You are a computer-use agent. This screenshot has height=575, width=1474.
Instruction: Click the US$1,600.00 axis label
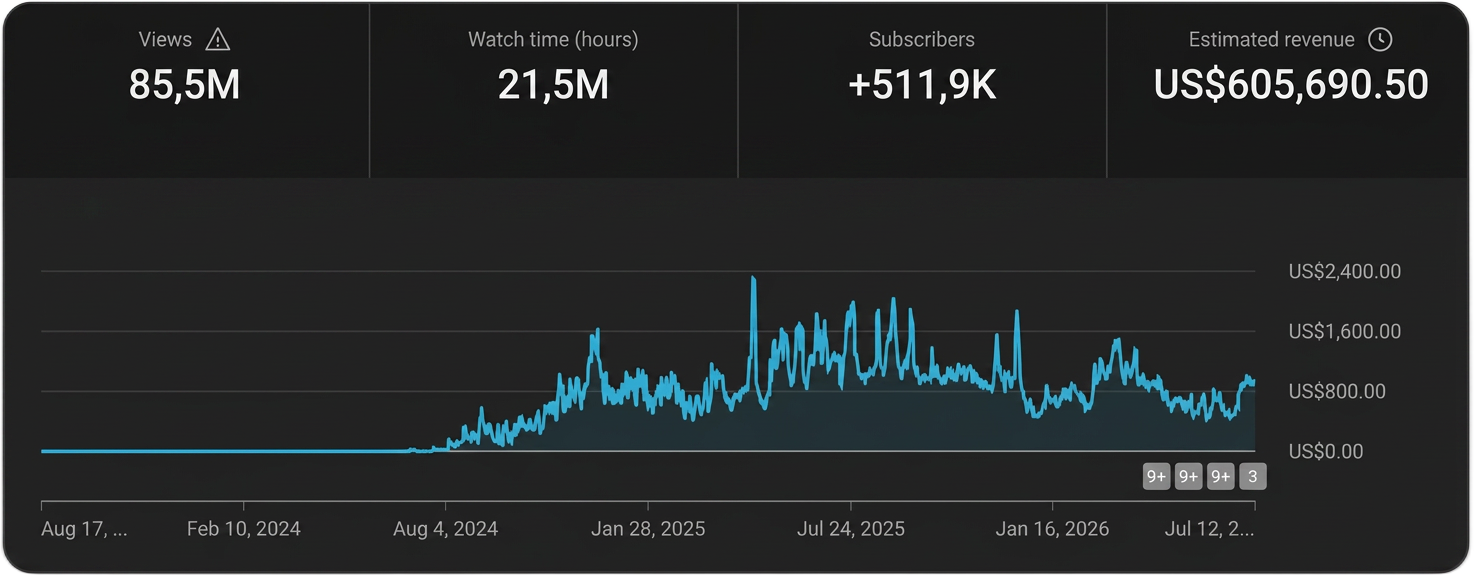[1345, 331]
